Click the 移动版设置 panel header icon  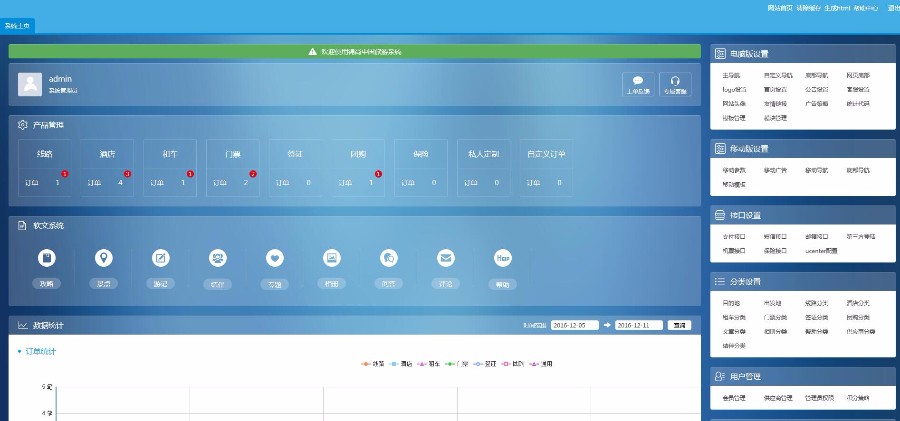[720, 148]
